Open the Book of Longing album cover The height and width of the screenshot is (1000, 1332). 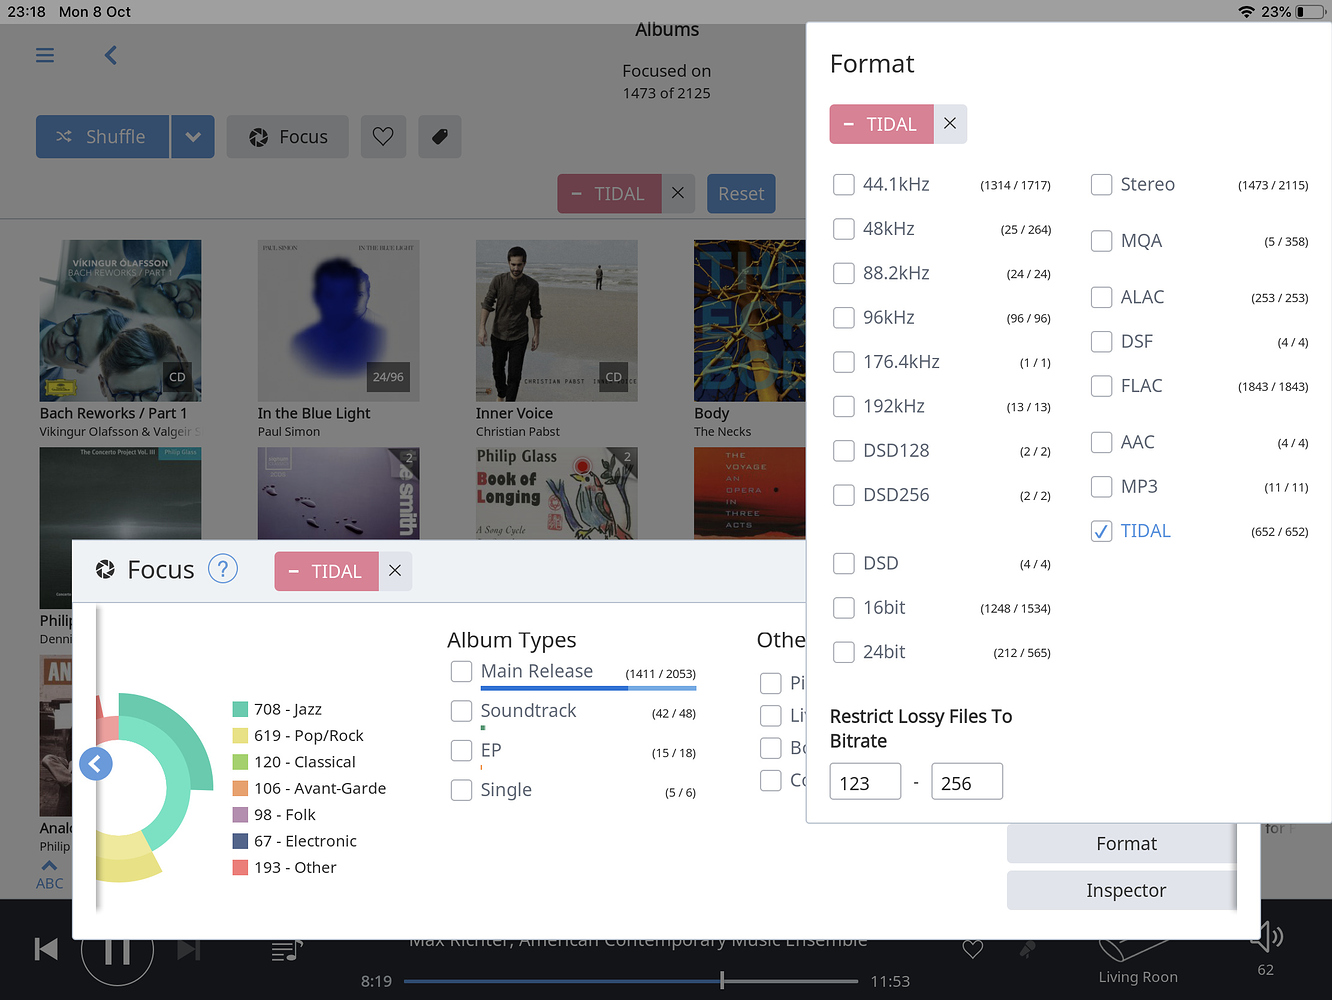tap(556, 494)
